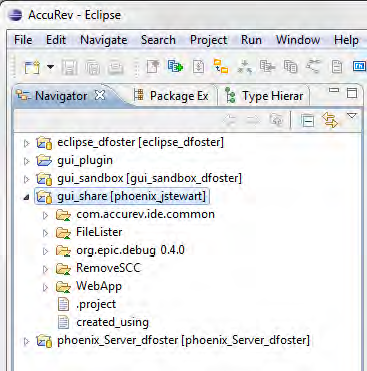Click the New wizard toolbar icon
The height and width of the screenshot is (371, 367).
[x=32, y=67]
